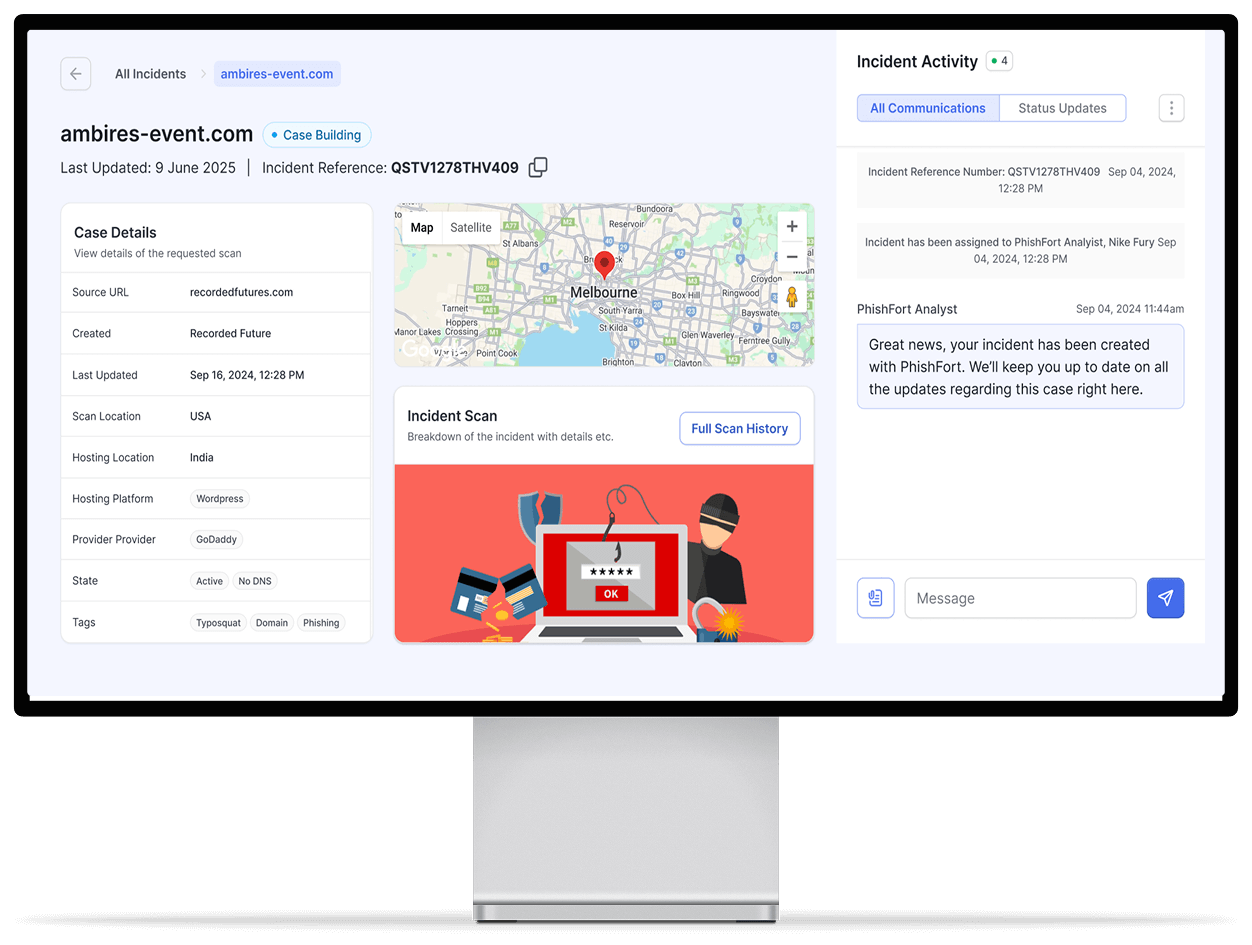Select the All Communications tab
This screenshot has height=945, width=1252.
tap(928, 107)
